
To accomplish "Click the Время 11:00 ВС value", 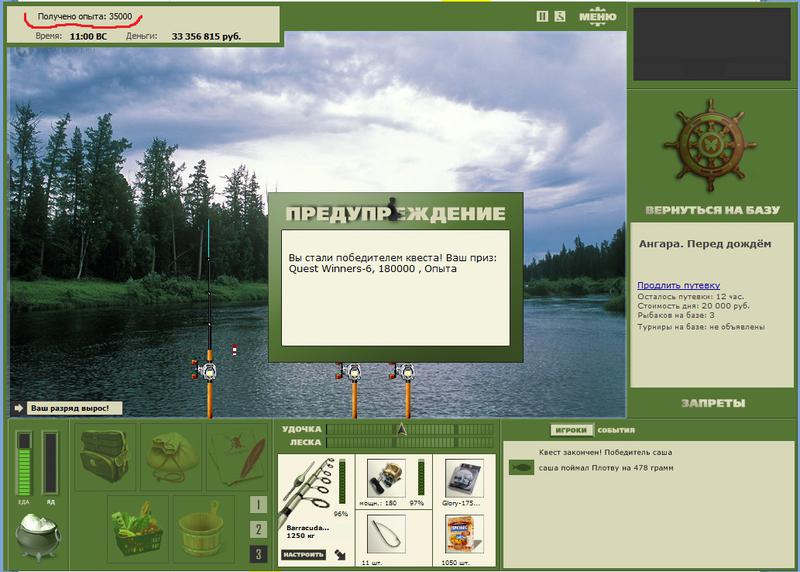I will pos(88,36).
